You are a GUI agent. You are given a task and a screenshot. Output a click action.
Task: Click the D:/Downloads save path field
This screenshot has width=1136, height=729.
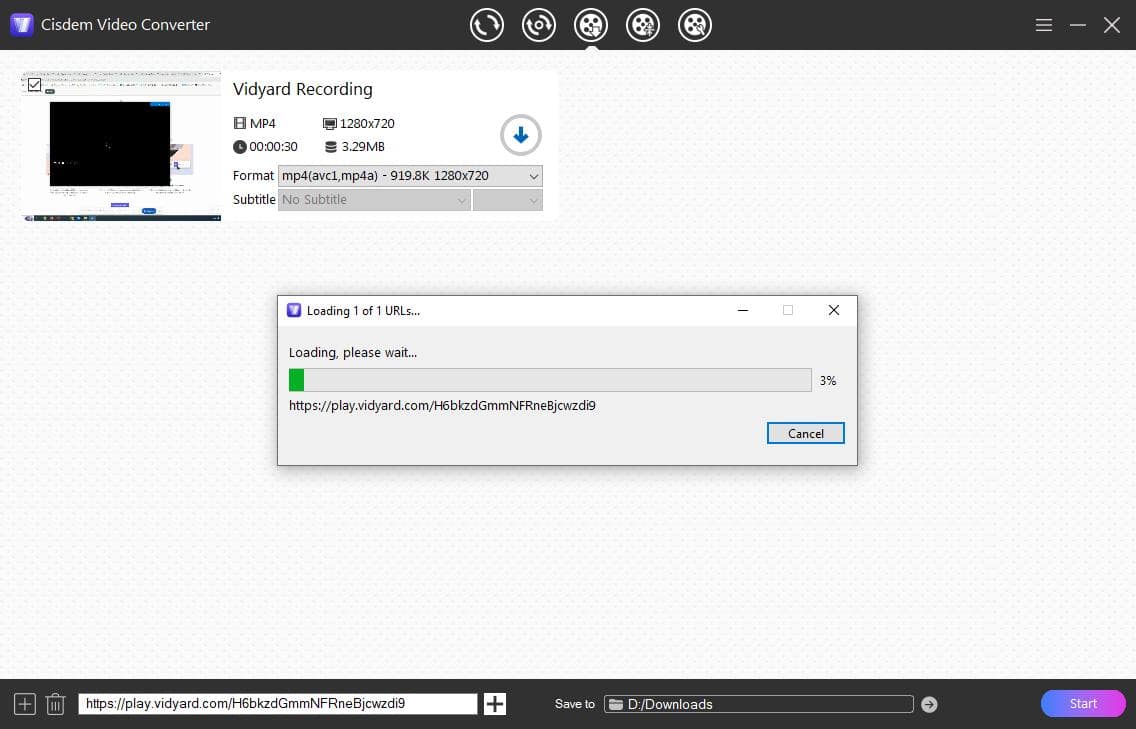point(759,704)
